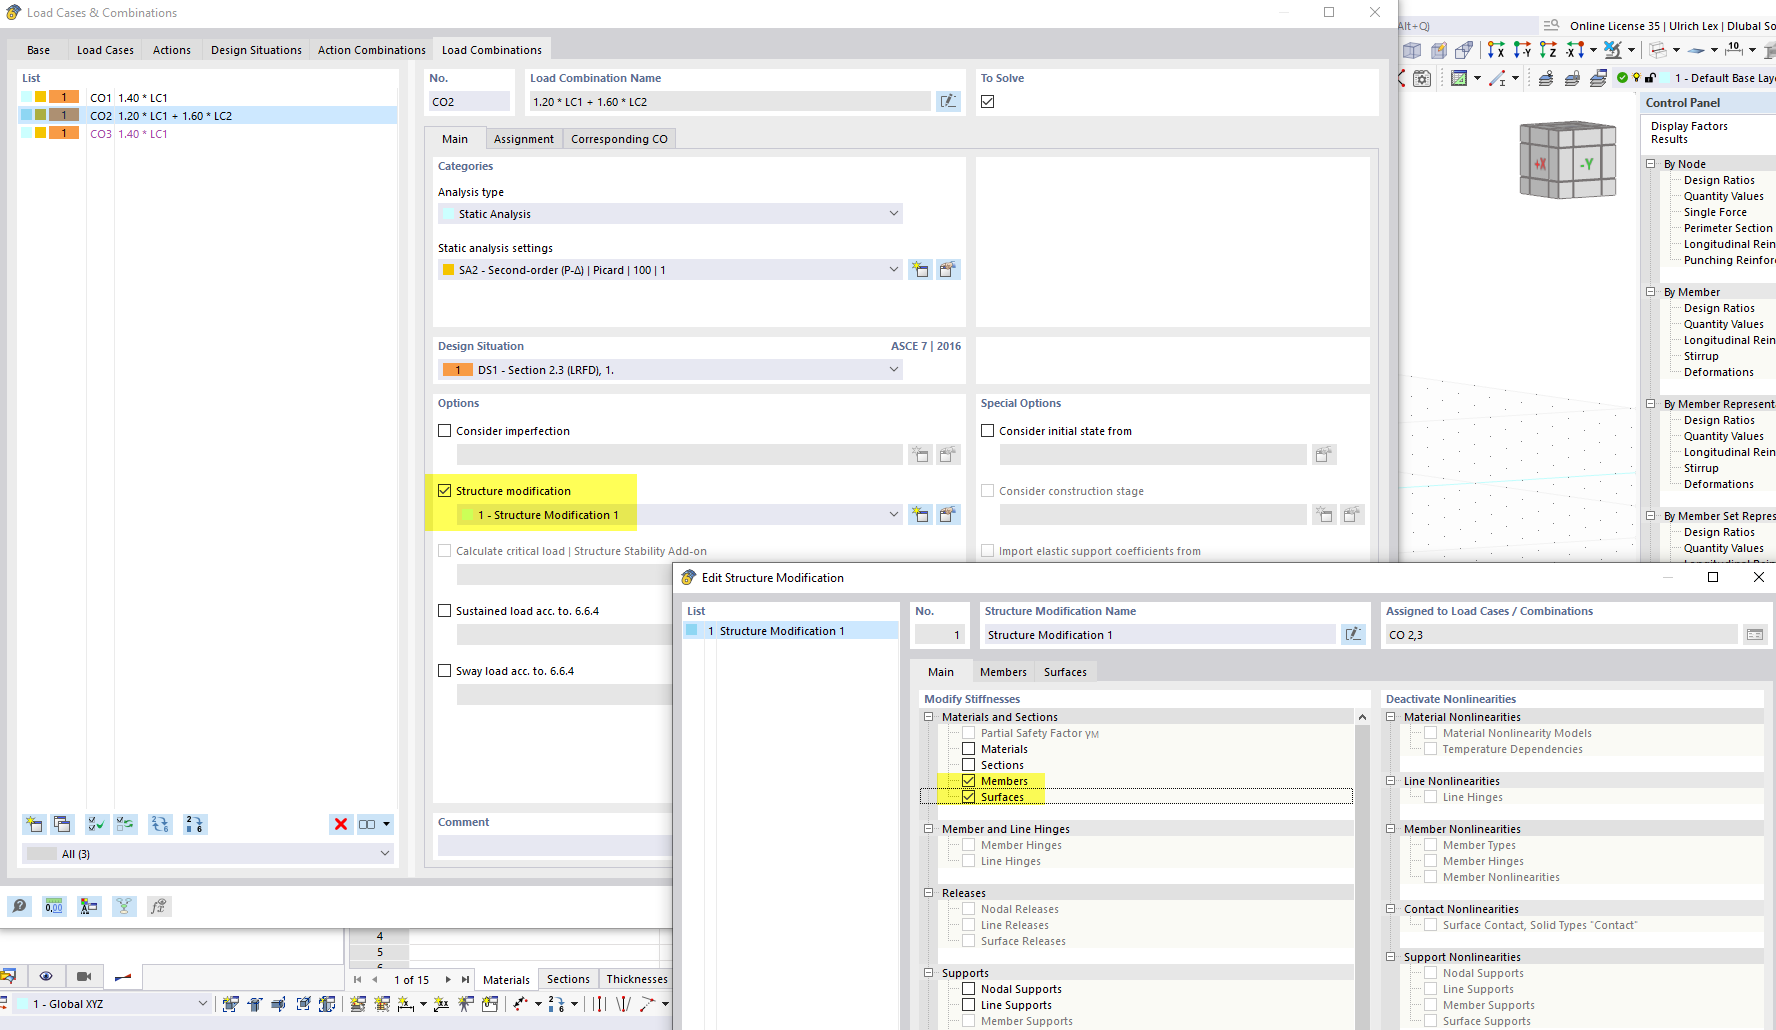Edit load combination name with pencil icon

coord(948,101)
